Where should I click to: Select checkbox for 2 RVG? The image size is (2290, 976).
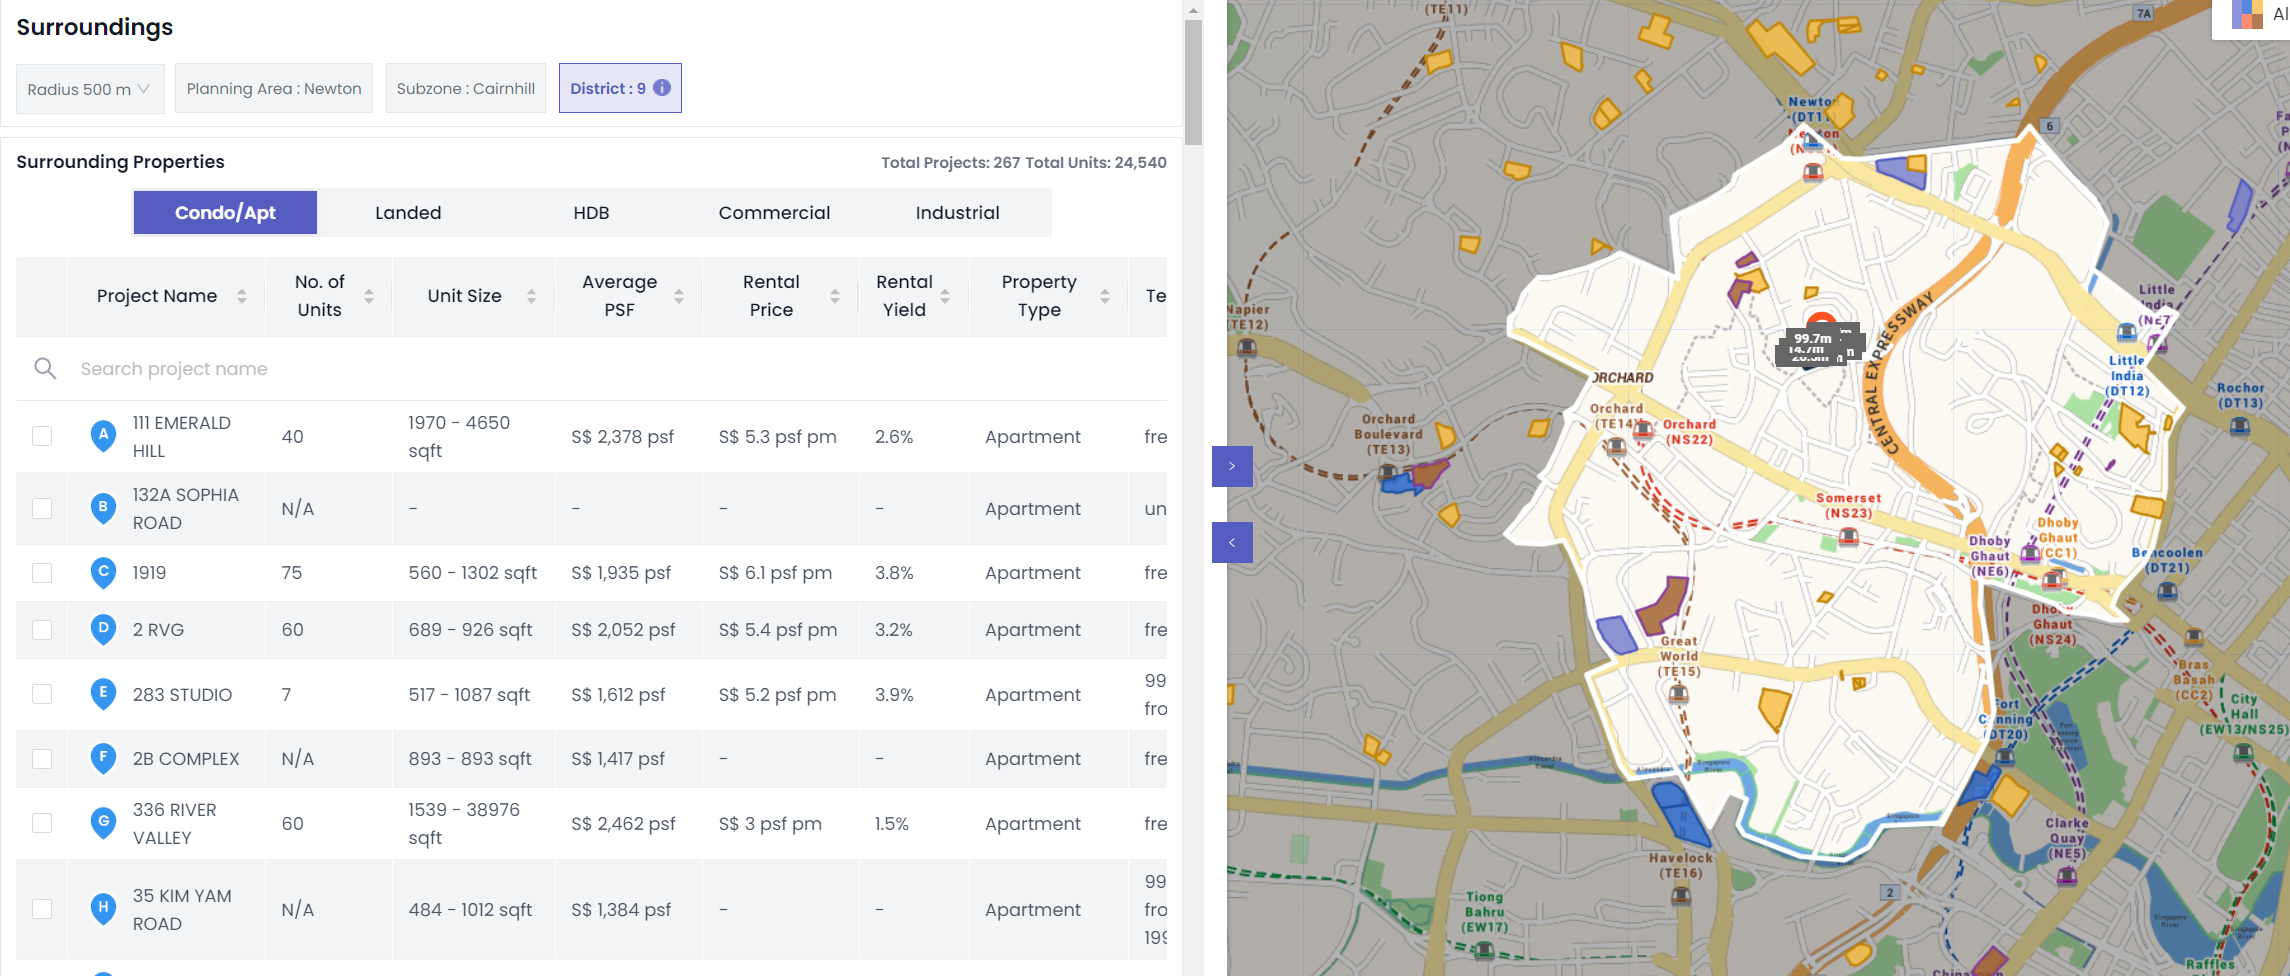pos(42,629)
